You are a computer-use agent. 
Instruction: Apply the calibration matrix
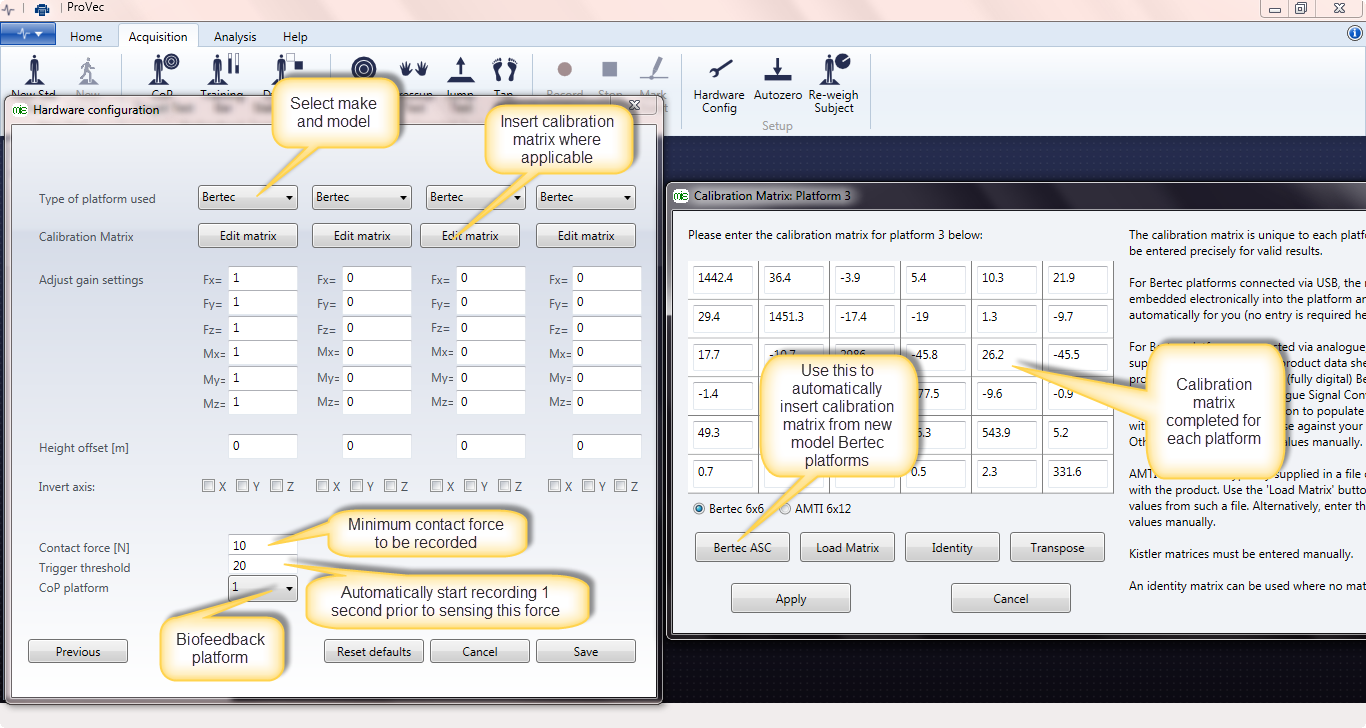tap(791, 598)
